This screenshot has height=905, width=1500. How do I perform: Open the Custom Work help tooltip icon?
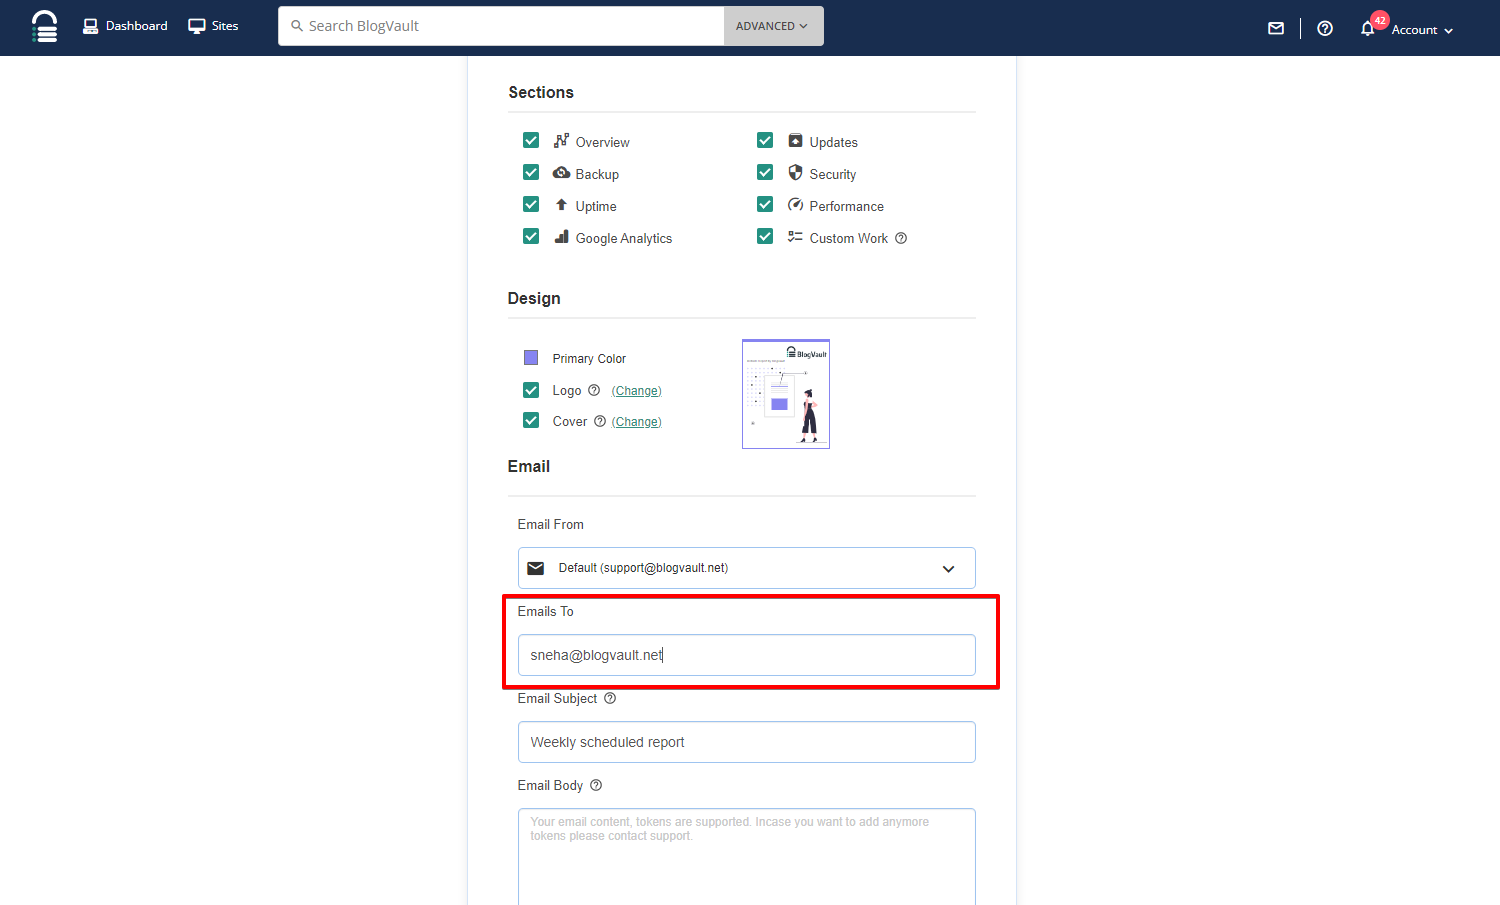(901, 238)
